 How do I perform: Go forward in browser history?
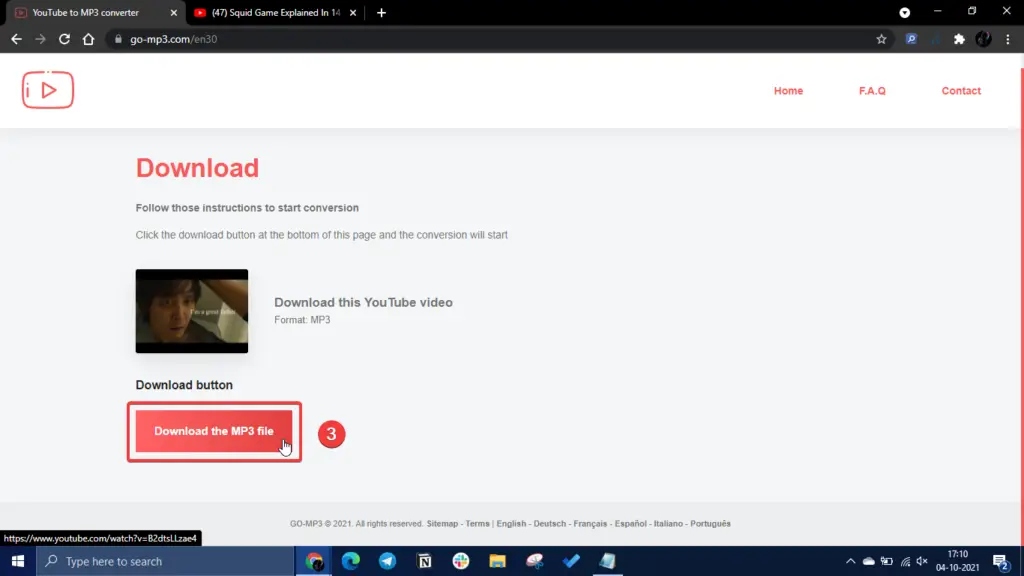pyautogui.click(x=40, y=39)
